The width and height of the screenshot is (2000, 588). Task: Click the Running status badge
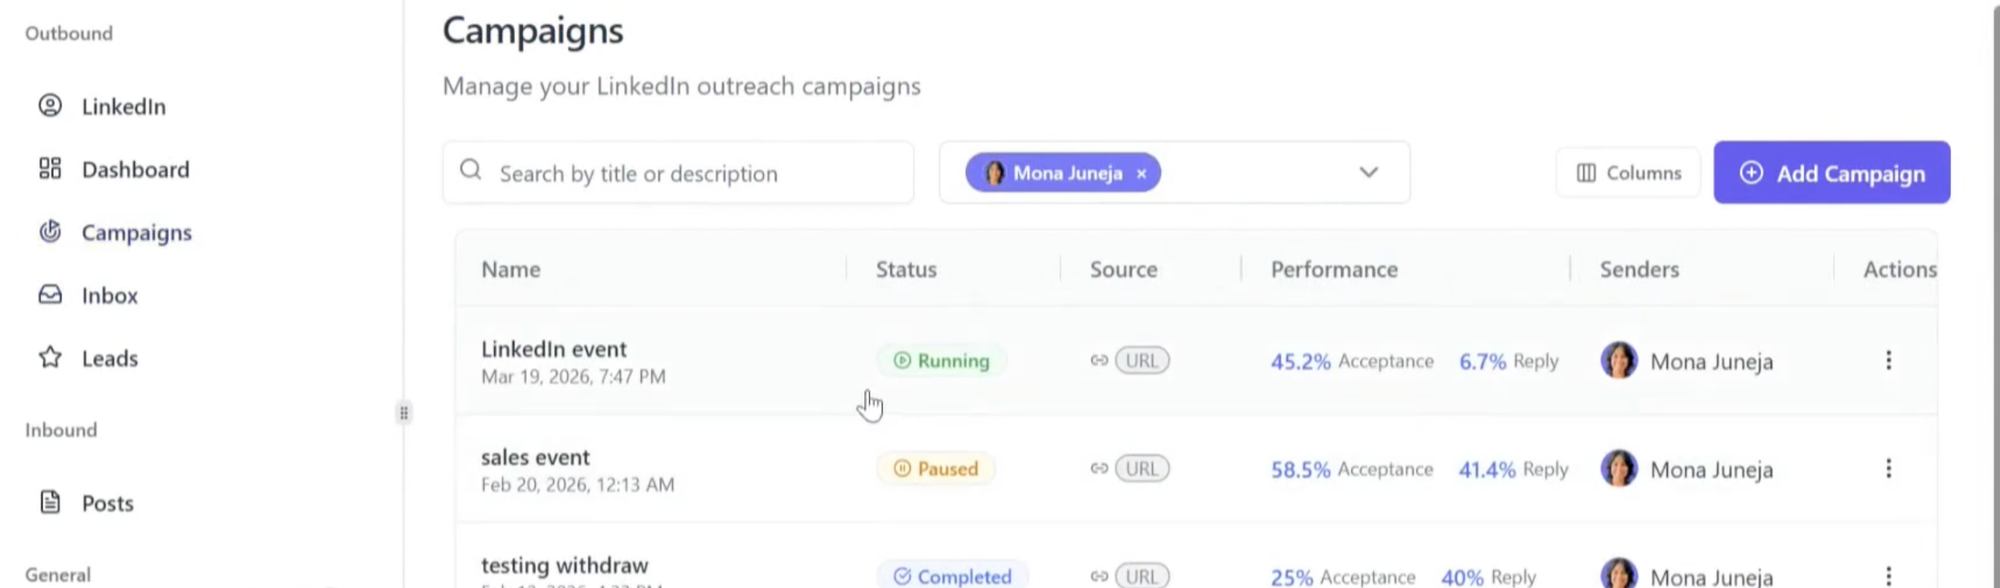click(941, 361)
